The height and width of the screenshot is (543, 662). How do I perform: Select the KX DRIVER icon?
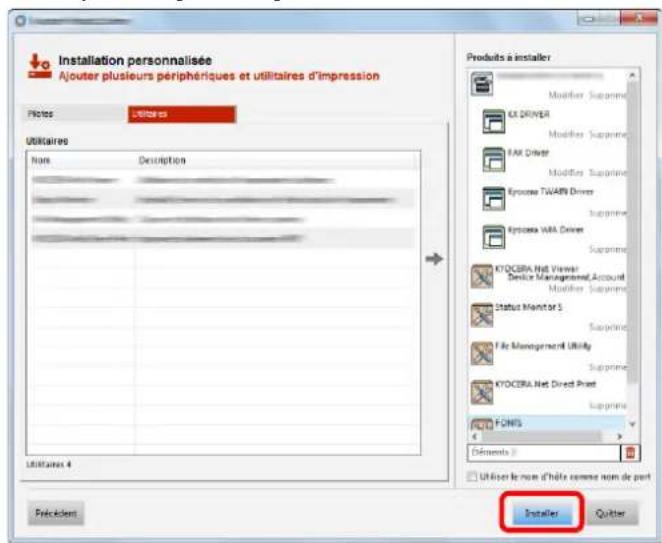click(494, 121)
